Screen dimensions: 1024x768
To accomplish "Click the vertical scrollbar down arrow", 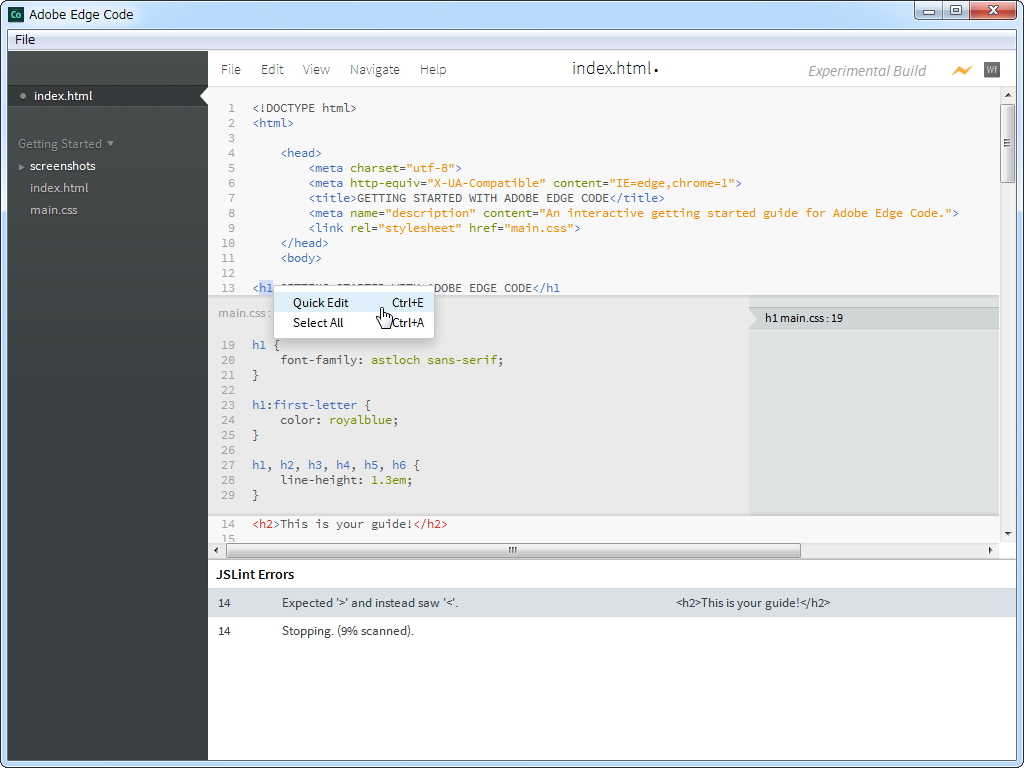I will pyautogui.click(x=1008, y=534).
